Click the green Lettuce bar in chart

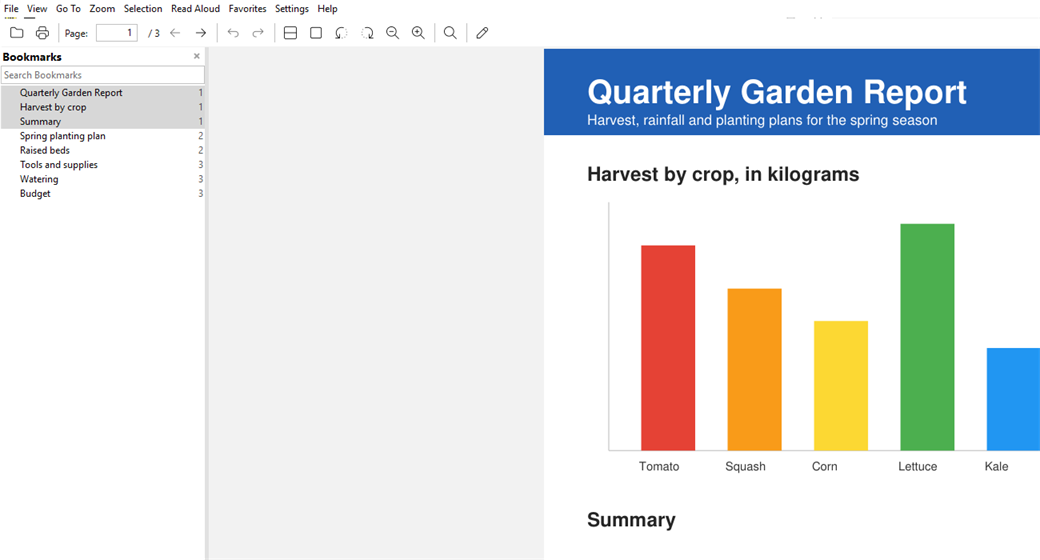coord(927,337)
